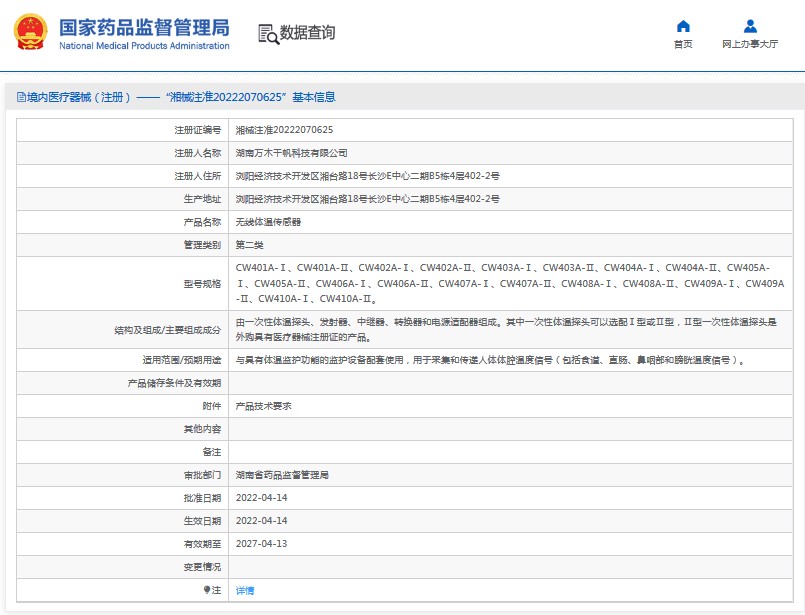The image size is (805, 615).
Task: Click the document icon before 境内医疗器械
Action: [21, 97]
